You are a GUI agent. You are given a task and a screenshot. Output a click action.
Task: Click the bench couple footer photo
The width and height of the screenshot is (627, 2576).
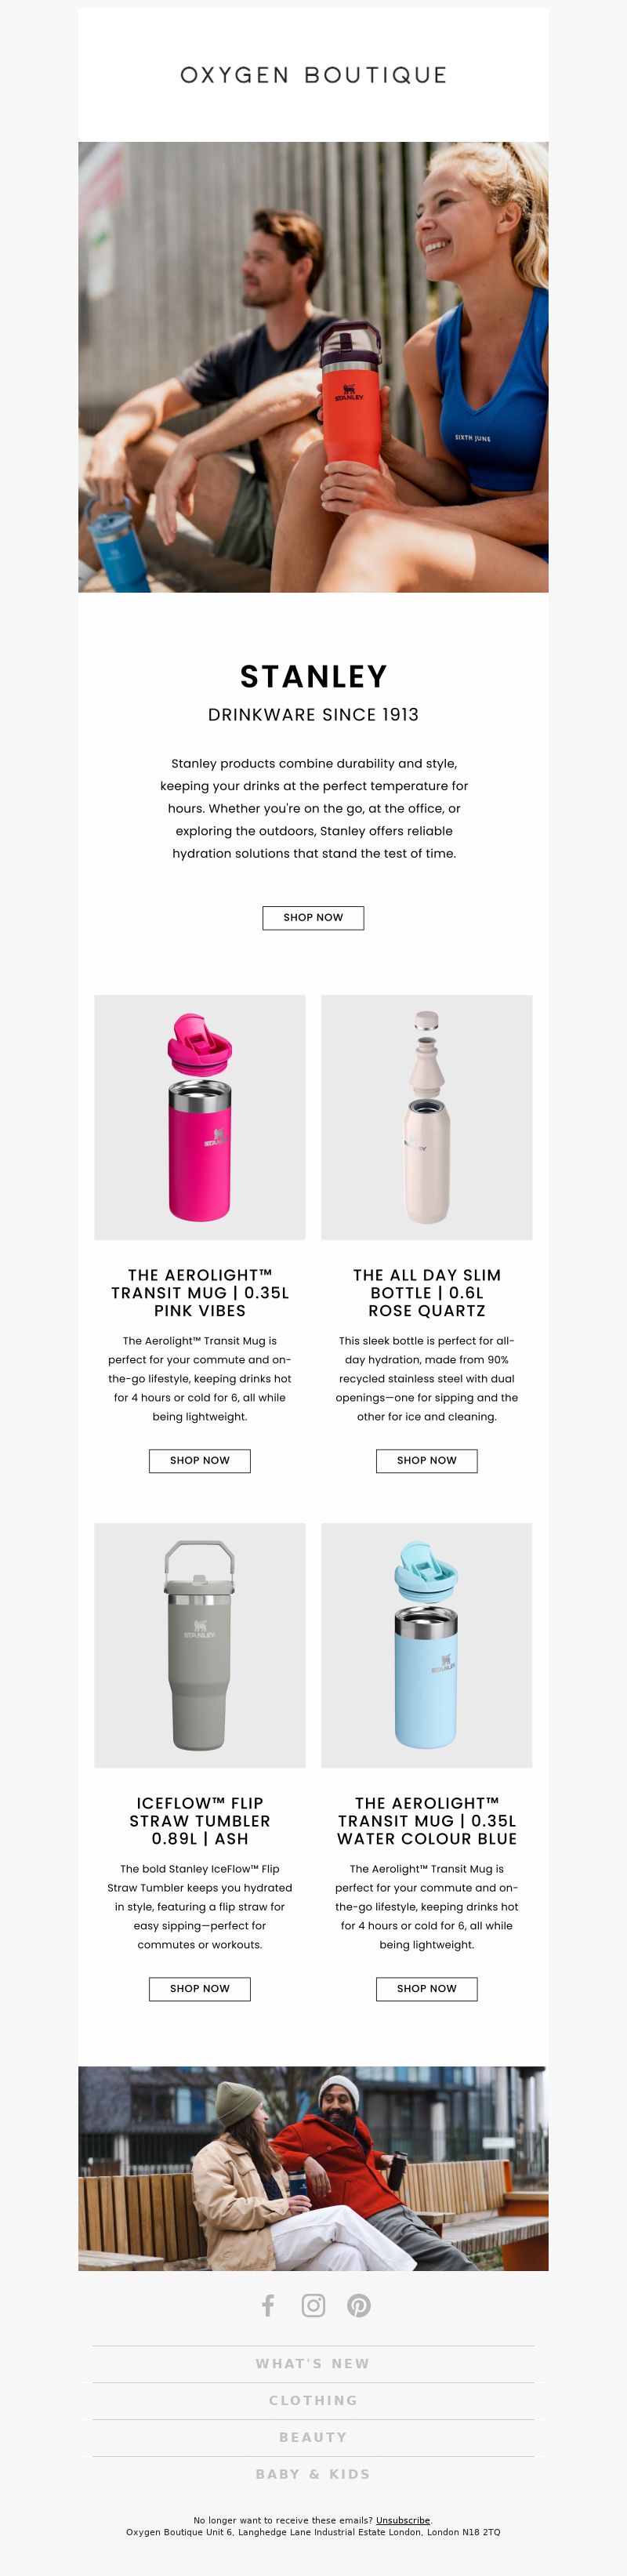point(313,2168)
